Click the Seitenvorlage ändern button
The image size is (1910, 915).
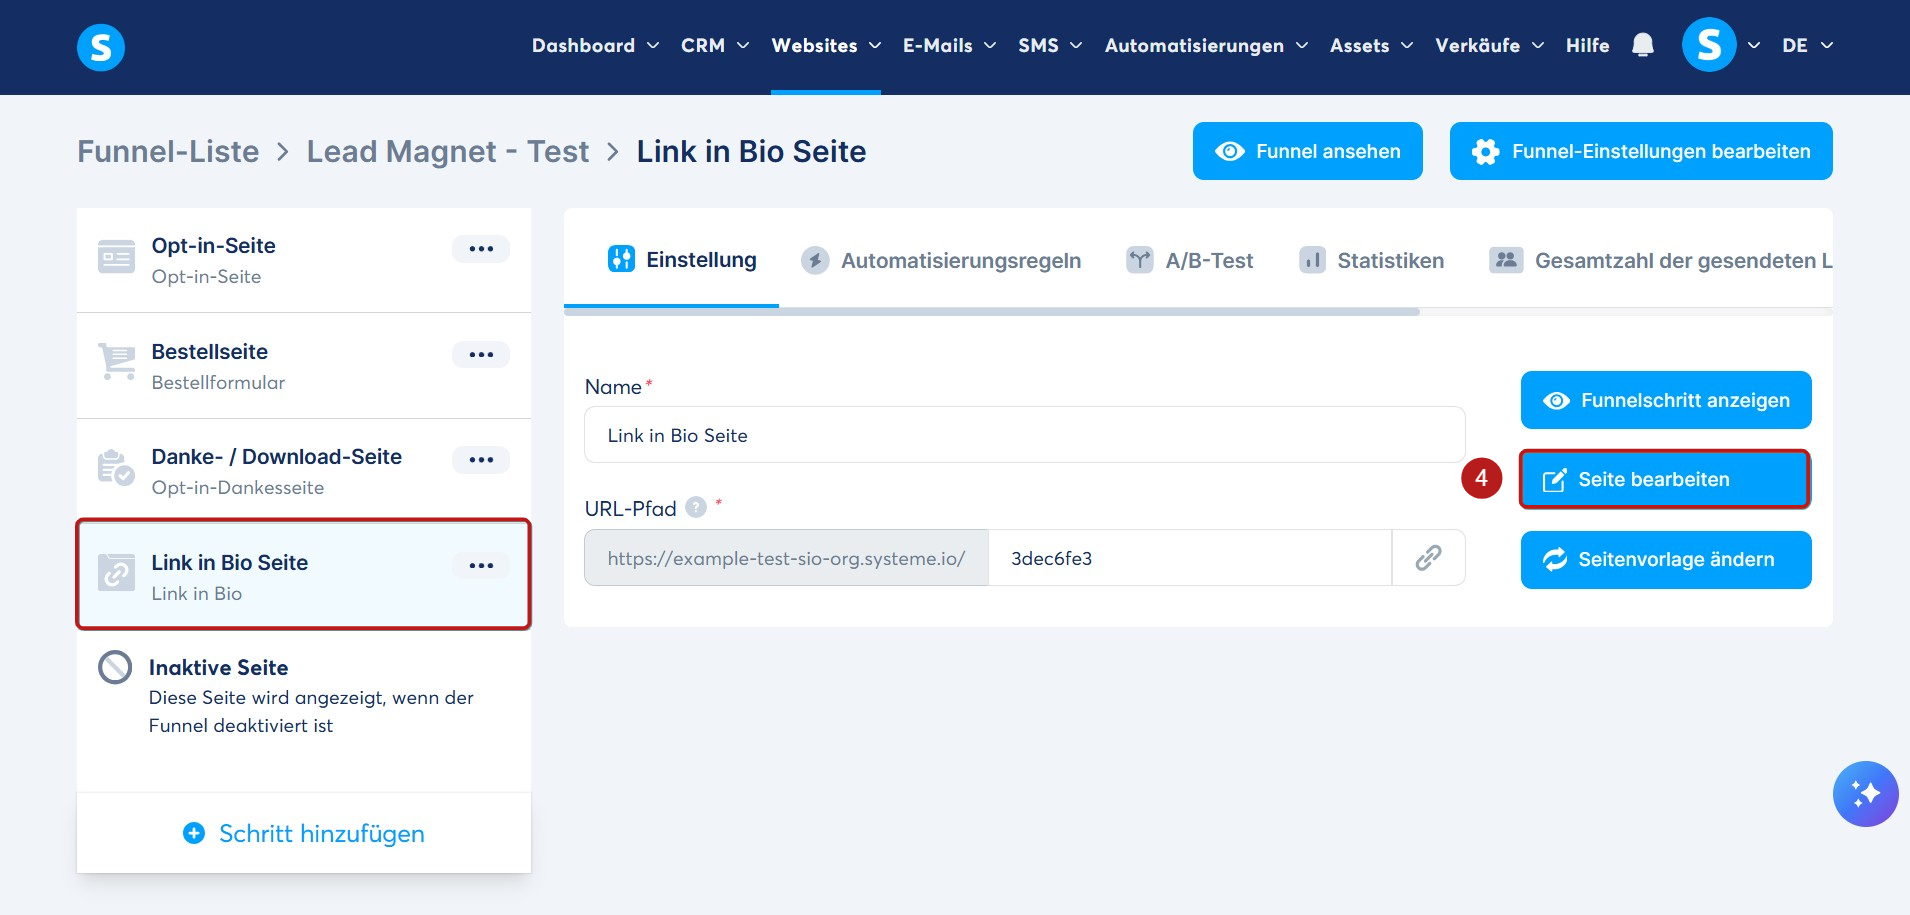pos(1666,560)
